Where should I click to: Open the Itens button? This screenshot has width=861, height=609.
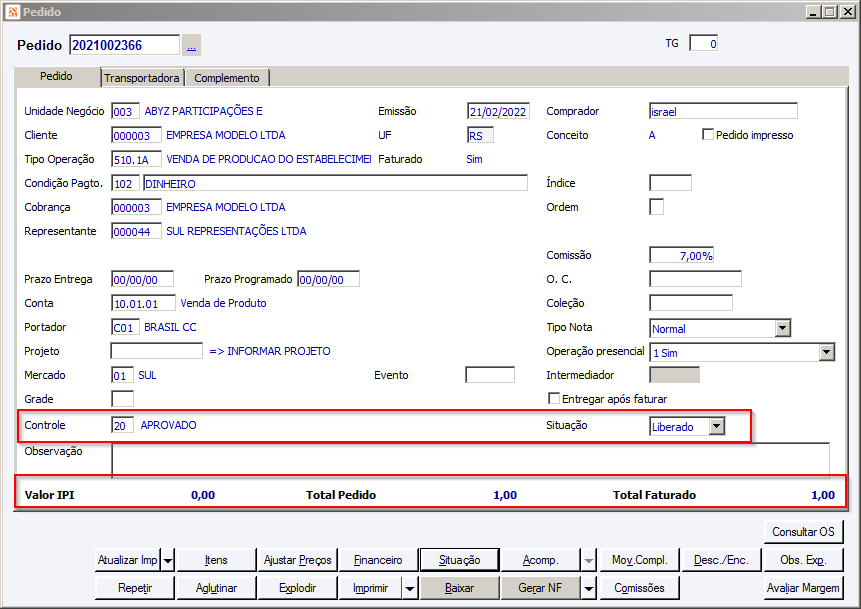click(x=216, y=560)
